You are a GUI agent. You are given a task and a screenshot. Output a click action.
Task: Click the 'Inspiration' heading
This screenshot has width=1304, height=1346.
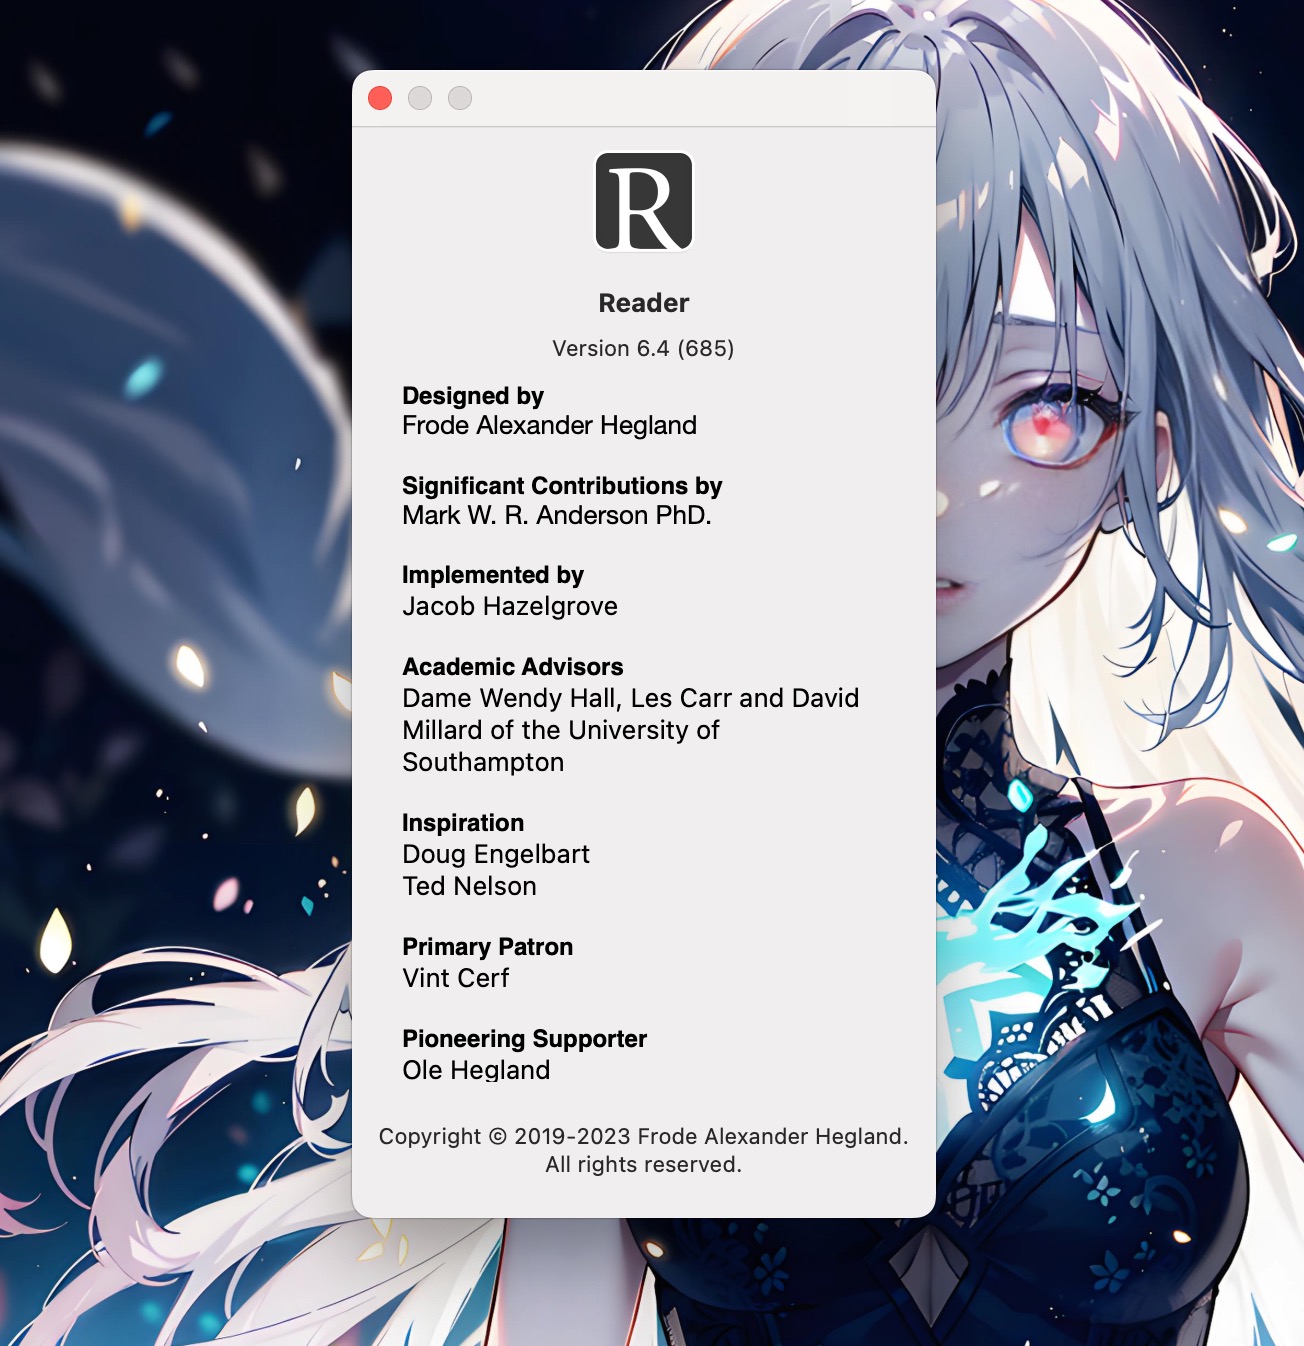[x=463, y=823]
